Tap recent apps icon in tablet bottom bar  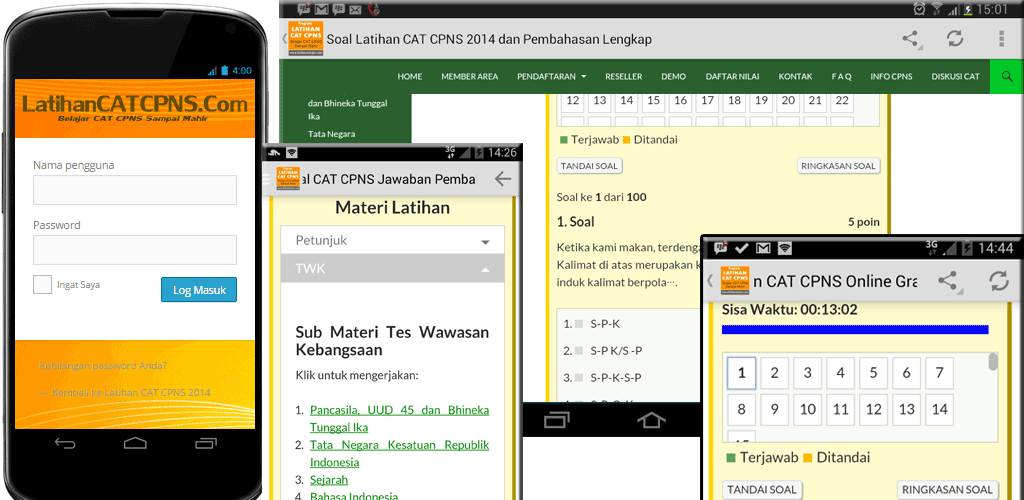556,421
